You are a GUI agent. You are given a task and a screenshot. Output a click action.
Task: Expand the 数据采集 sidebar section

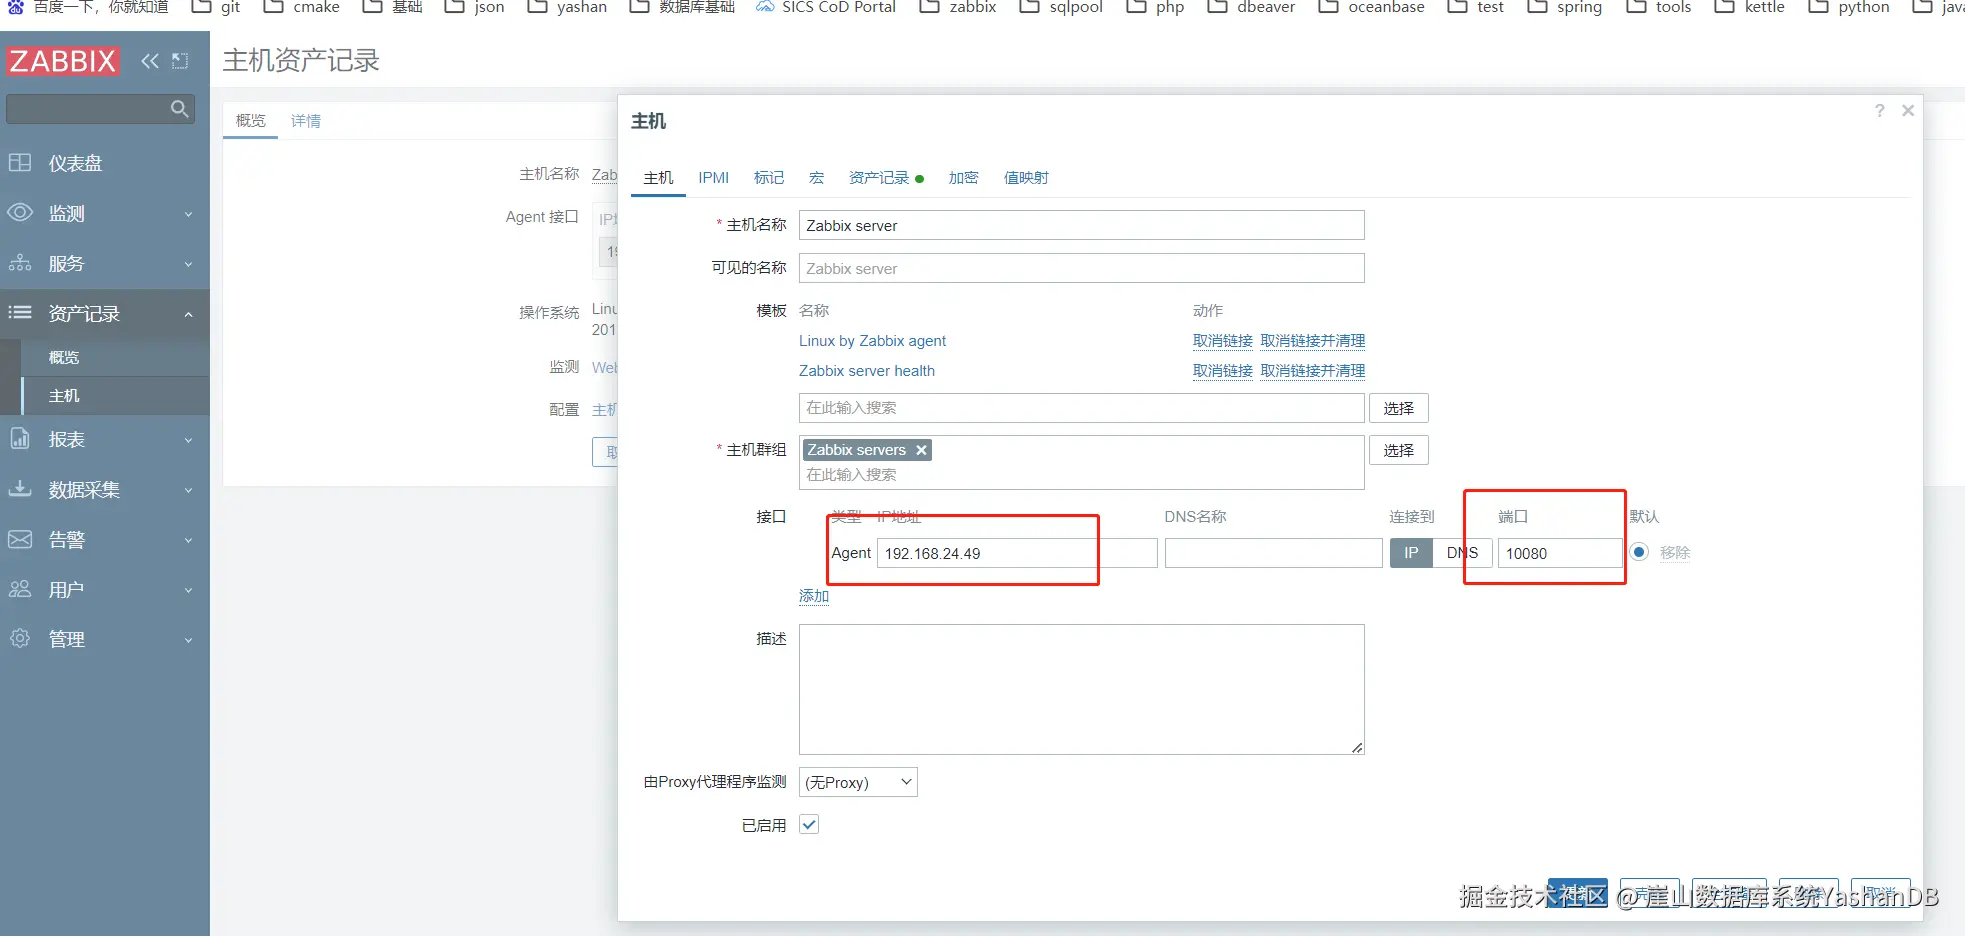point(105,489)
